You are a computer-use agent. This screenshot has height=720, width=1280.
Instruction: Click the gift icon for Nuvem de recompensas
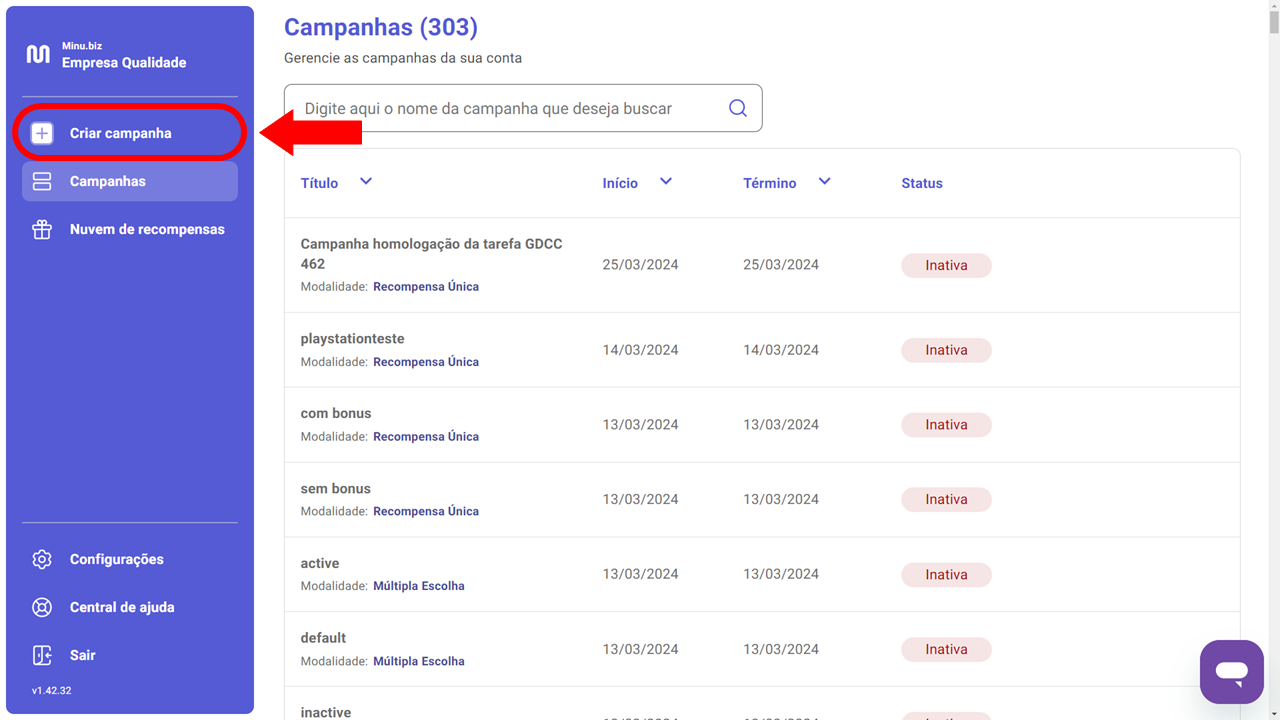pyautogui.click(x=42, y=229)
